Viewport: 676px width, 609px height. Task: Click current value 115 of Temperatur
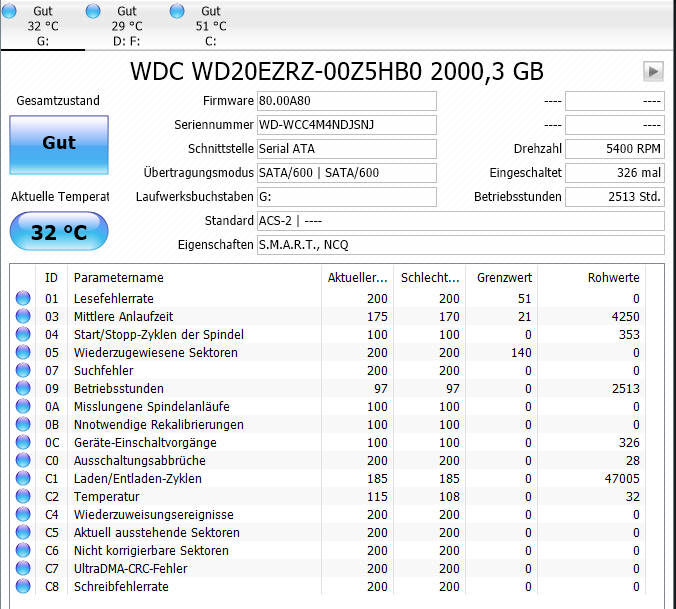click(x=377, y=497)
